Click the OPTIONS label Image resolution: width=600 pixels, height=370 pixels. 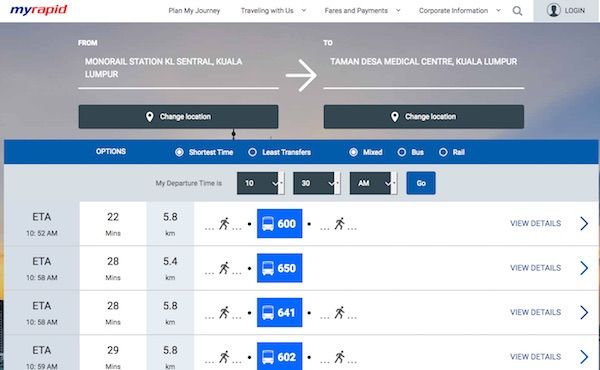[x=111, y=152]
